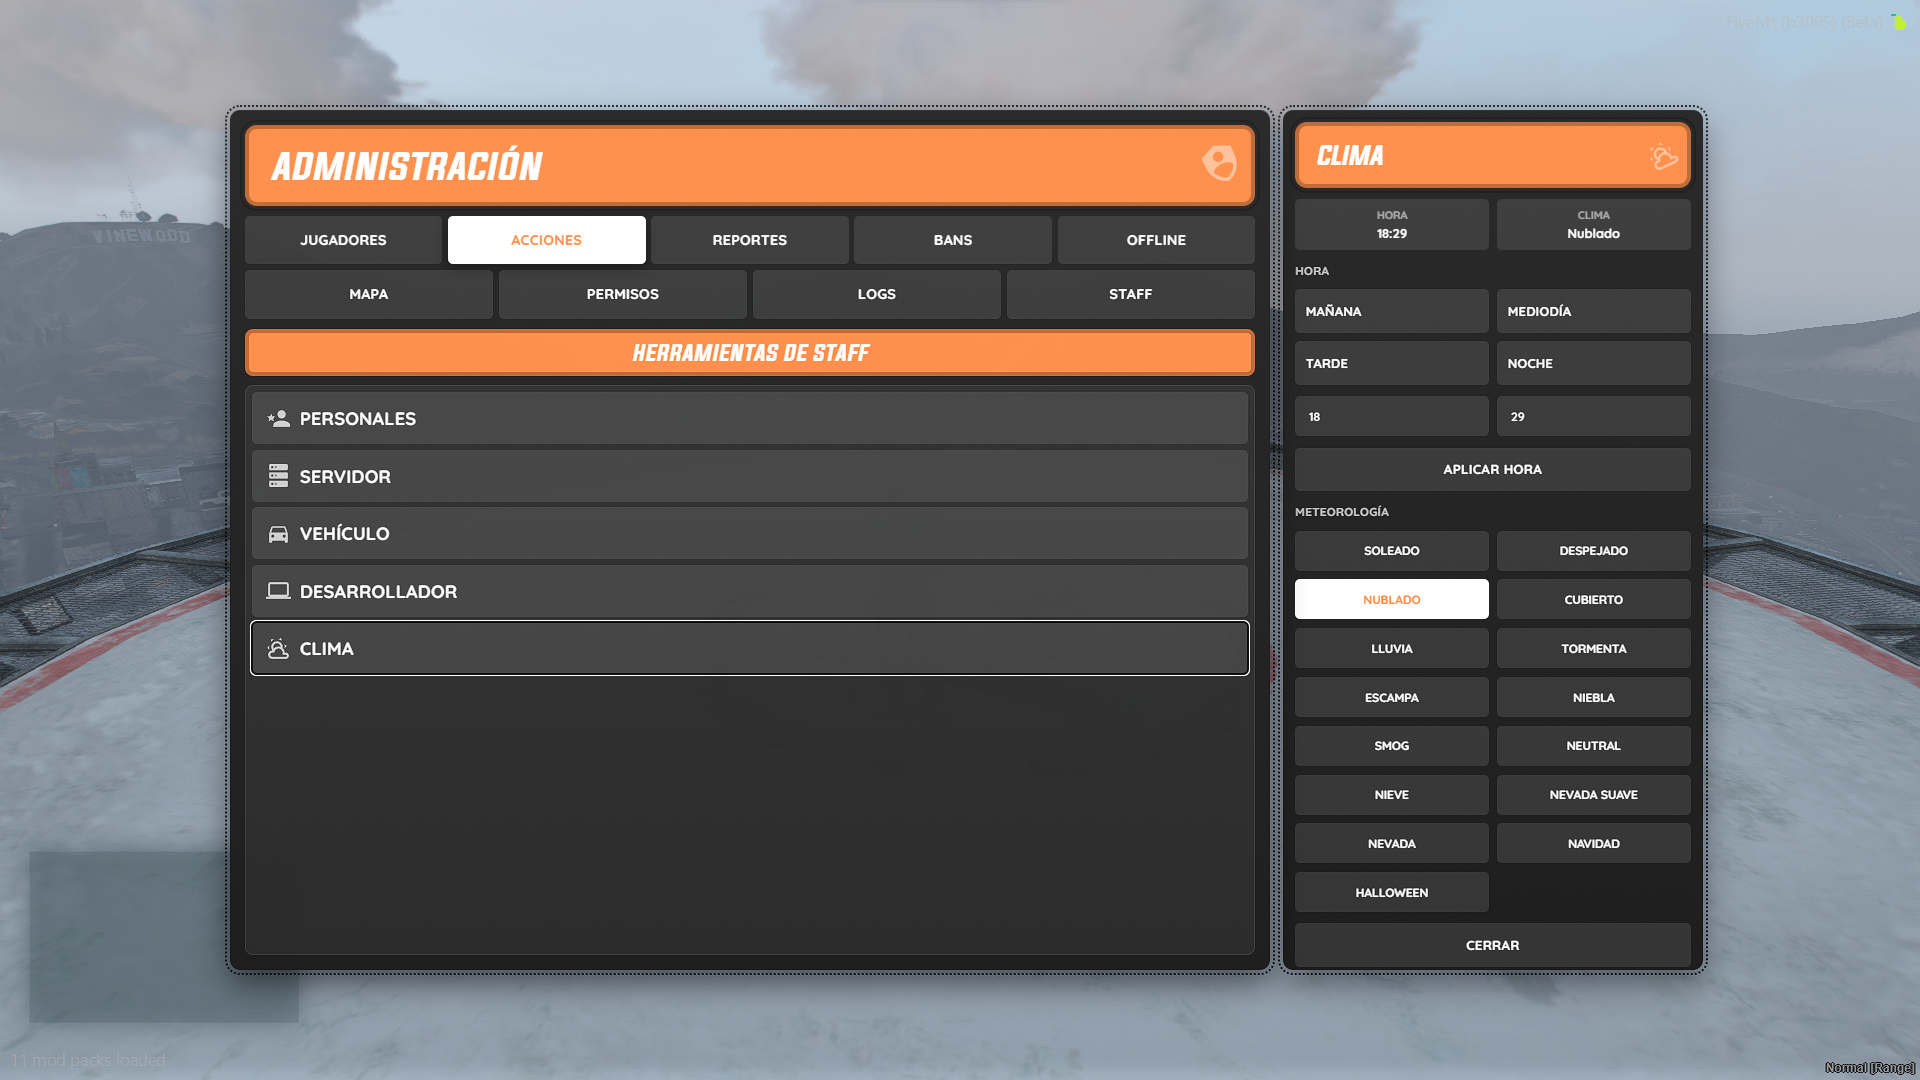The width and height of the screenshot is (1920, 1080).
Task: Click the minutes input field showing 29
Action: [x=1593, y=416]
